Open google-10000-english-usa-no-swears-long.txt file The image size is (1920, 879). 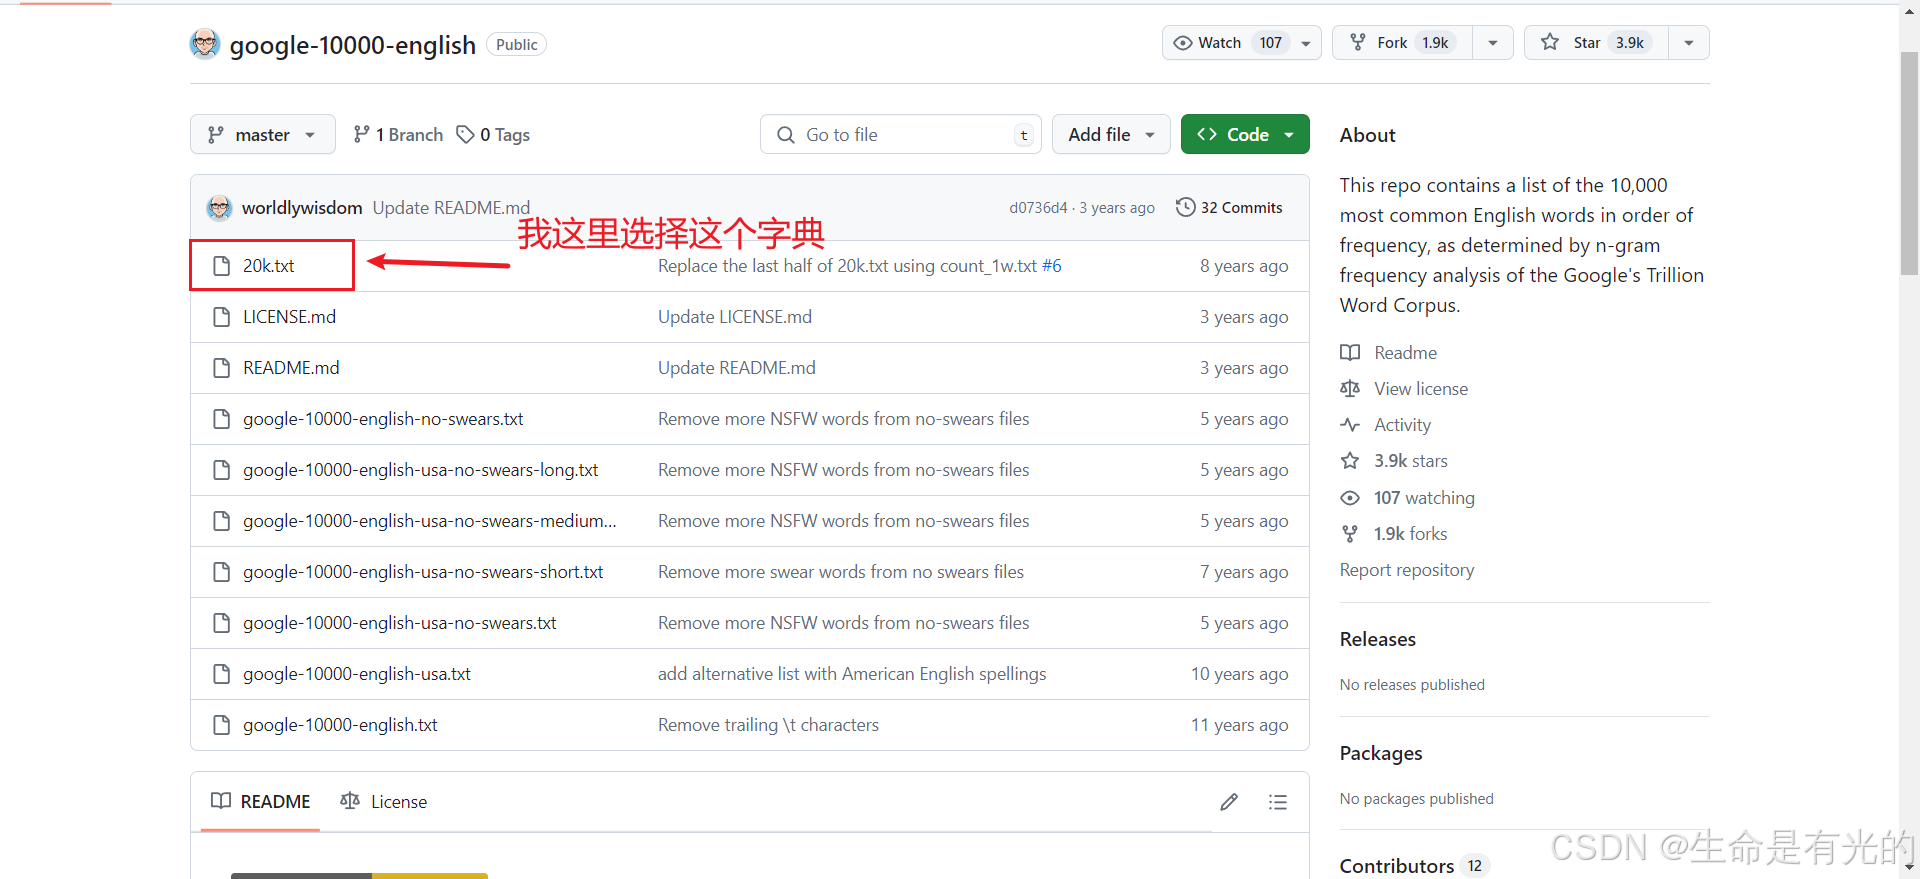pyautogui.click(x=420, y=469)
